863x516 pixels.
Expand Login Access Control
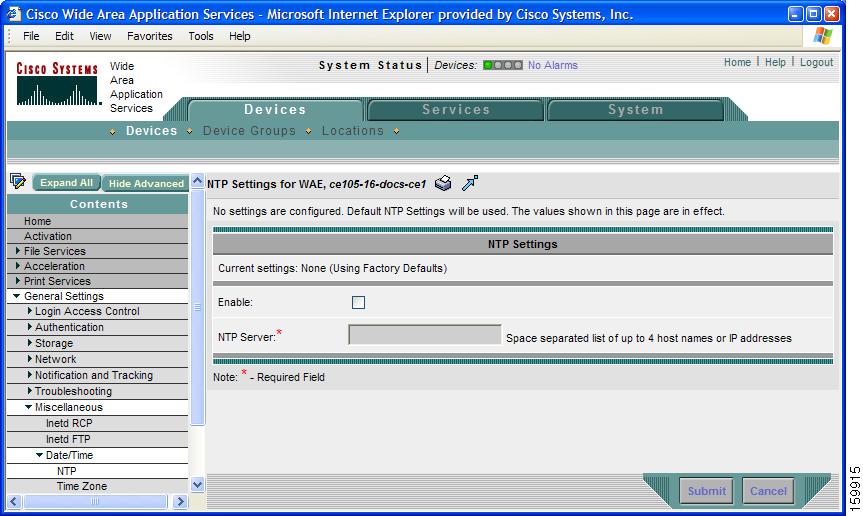point(29,311)
